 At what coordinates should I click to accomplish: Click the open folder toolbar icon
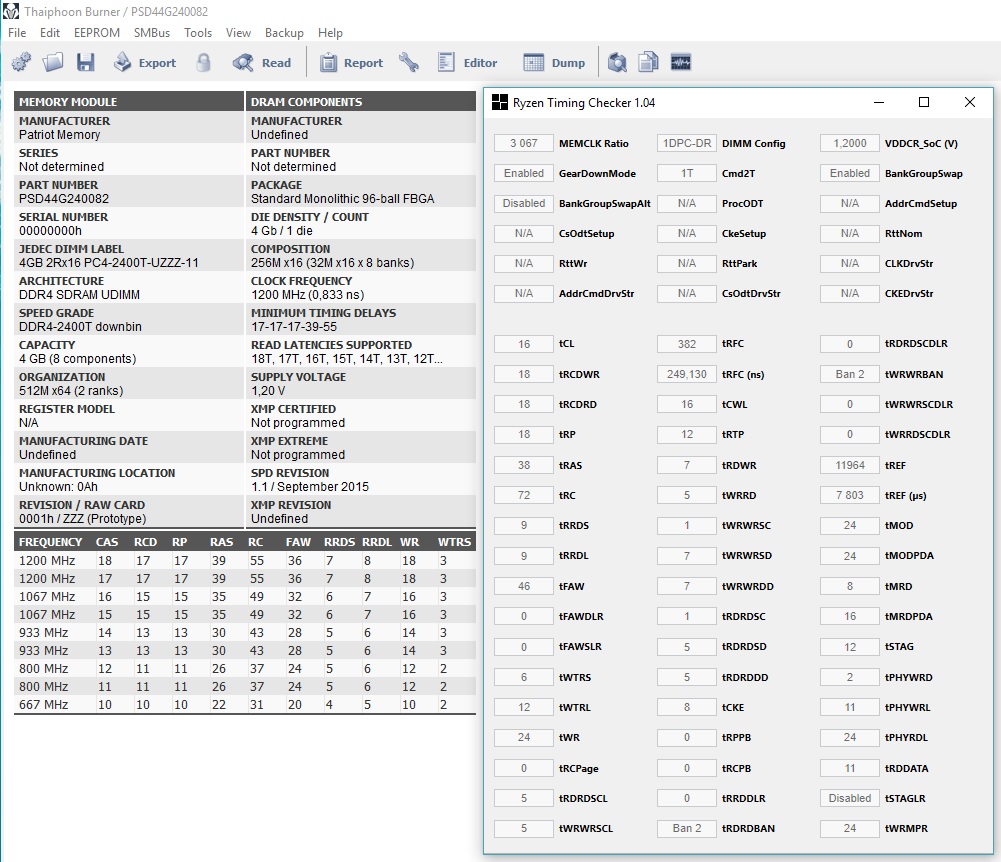(53, 63)
